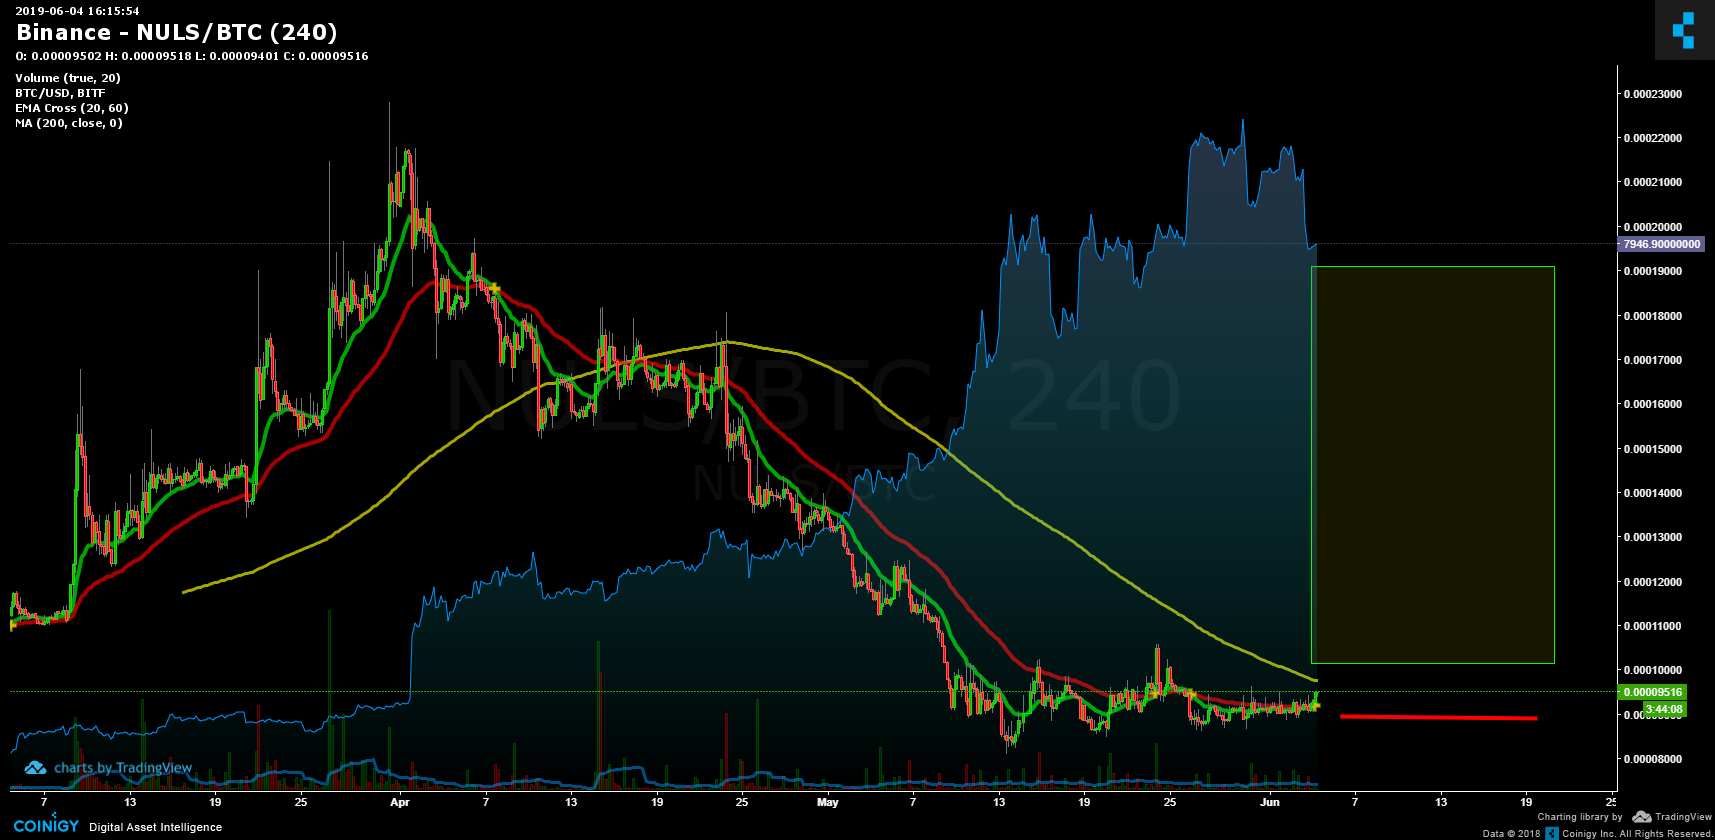The height and width of the screenshot is (840, 1715).
Task: Click the green '0.00009516' current price tag
Action: 1652,692
